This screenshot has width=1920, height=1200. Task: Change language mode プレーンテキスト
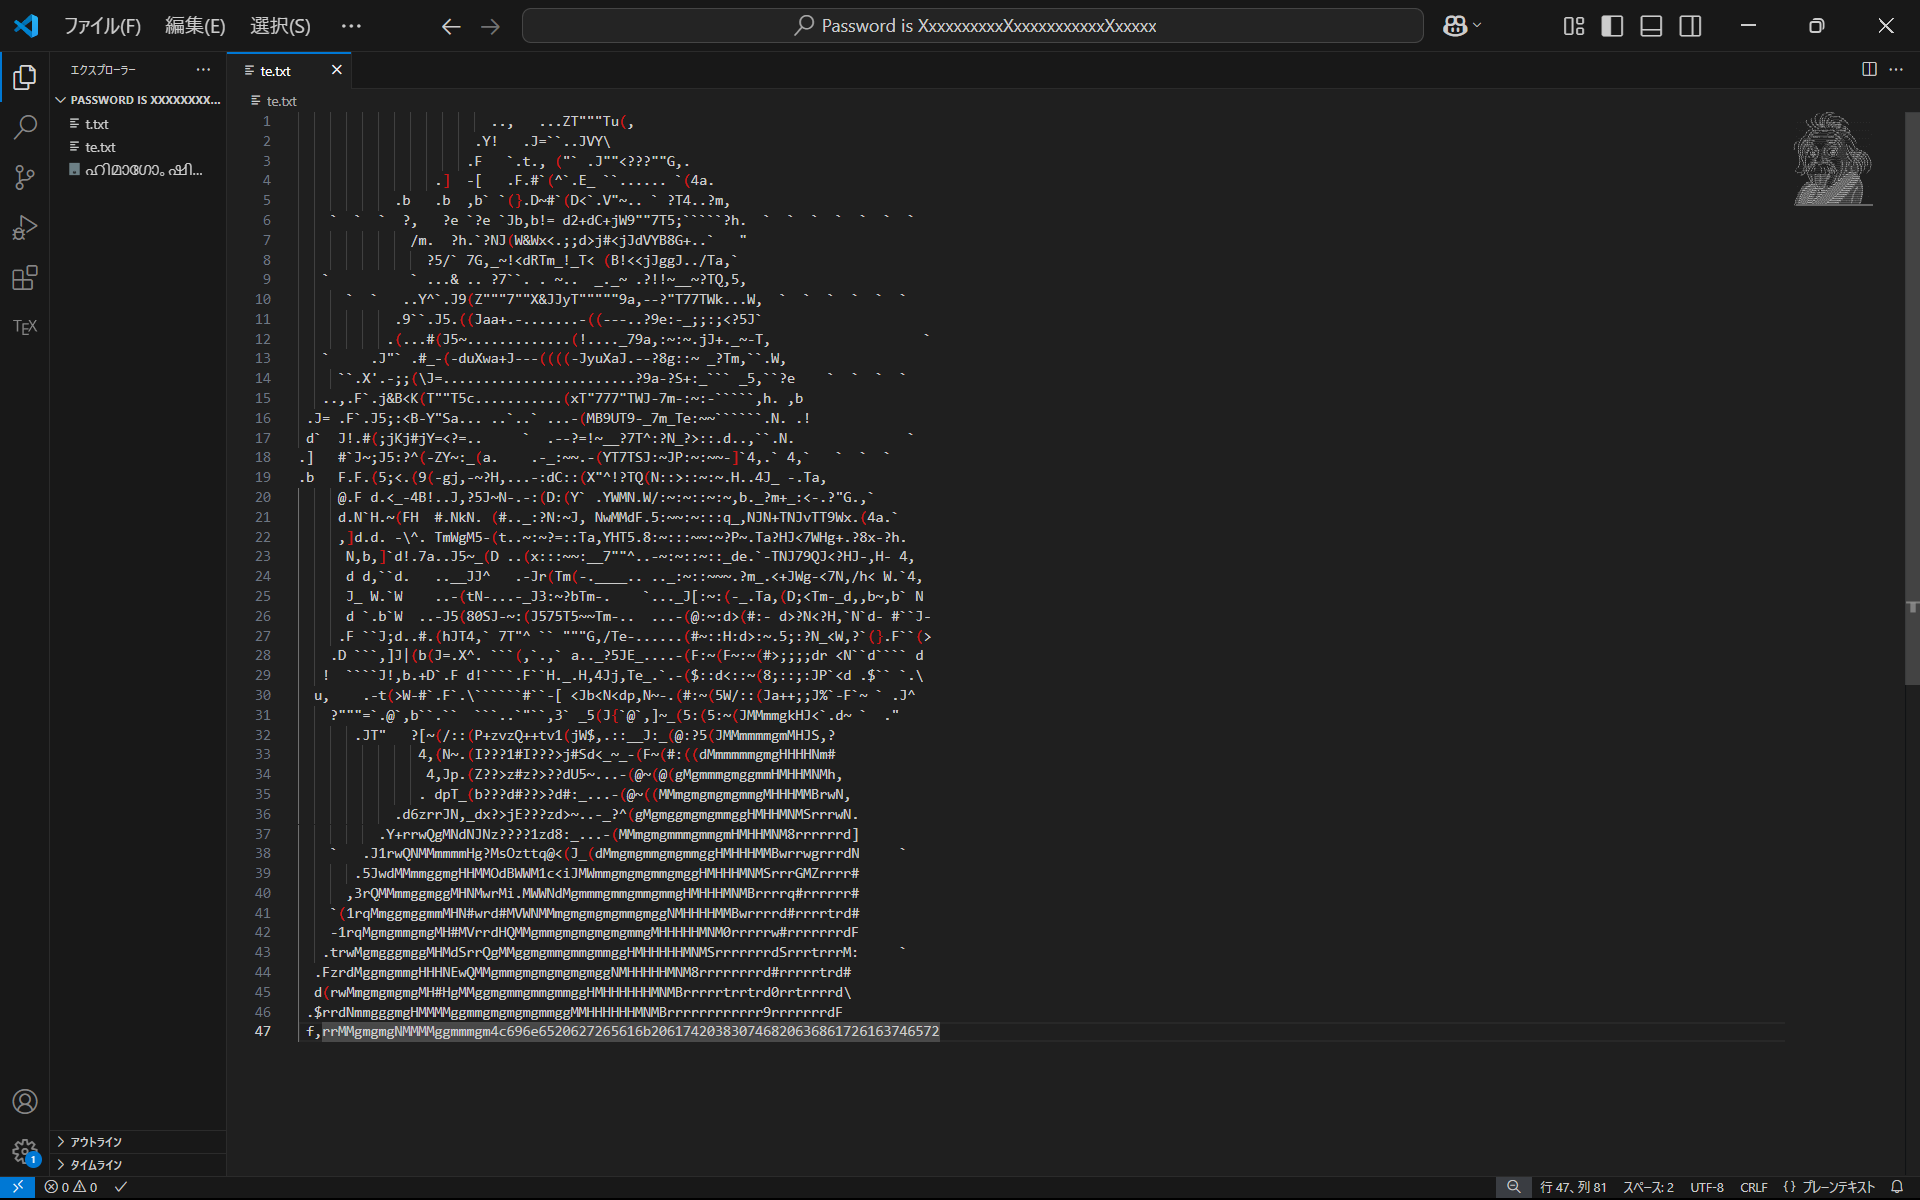(1839, 1187)
